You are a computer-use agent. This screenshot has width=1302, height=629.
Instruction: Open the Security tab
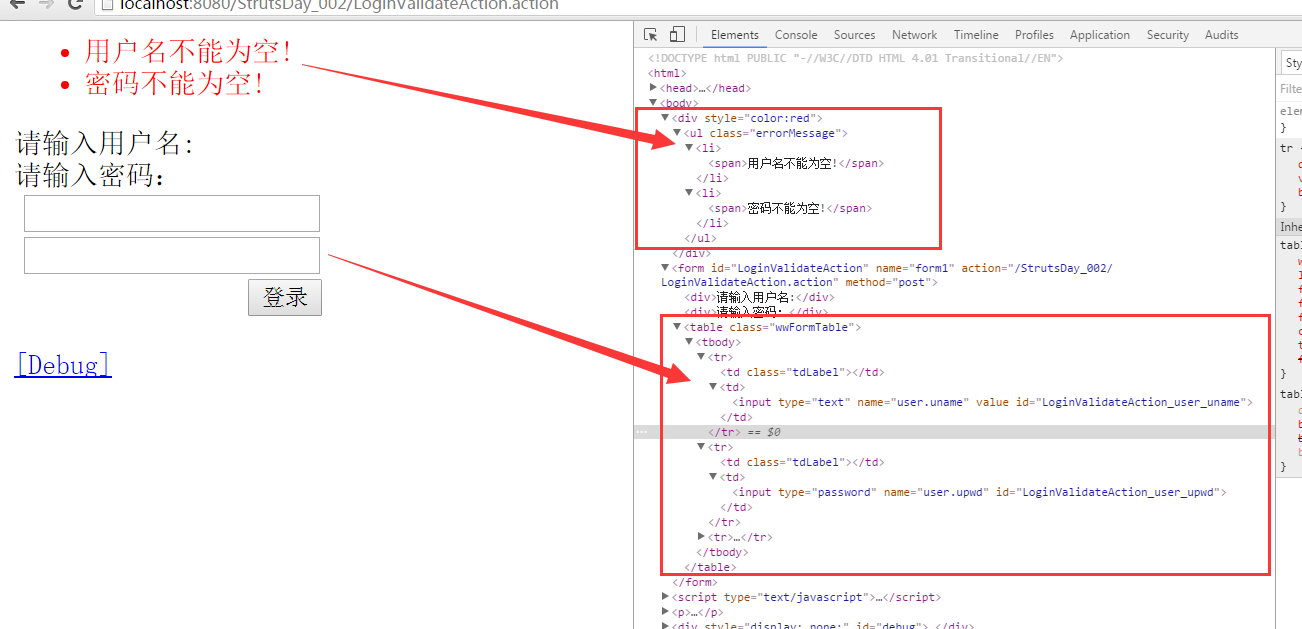pyautogui.click(x=1168, y=35)
